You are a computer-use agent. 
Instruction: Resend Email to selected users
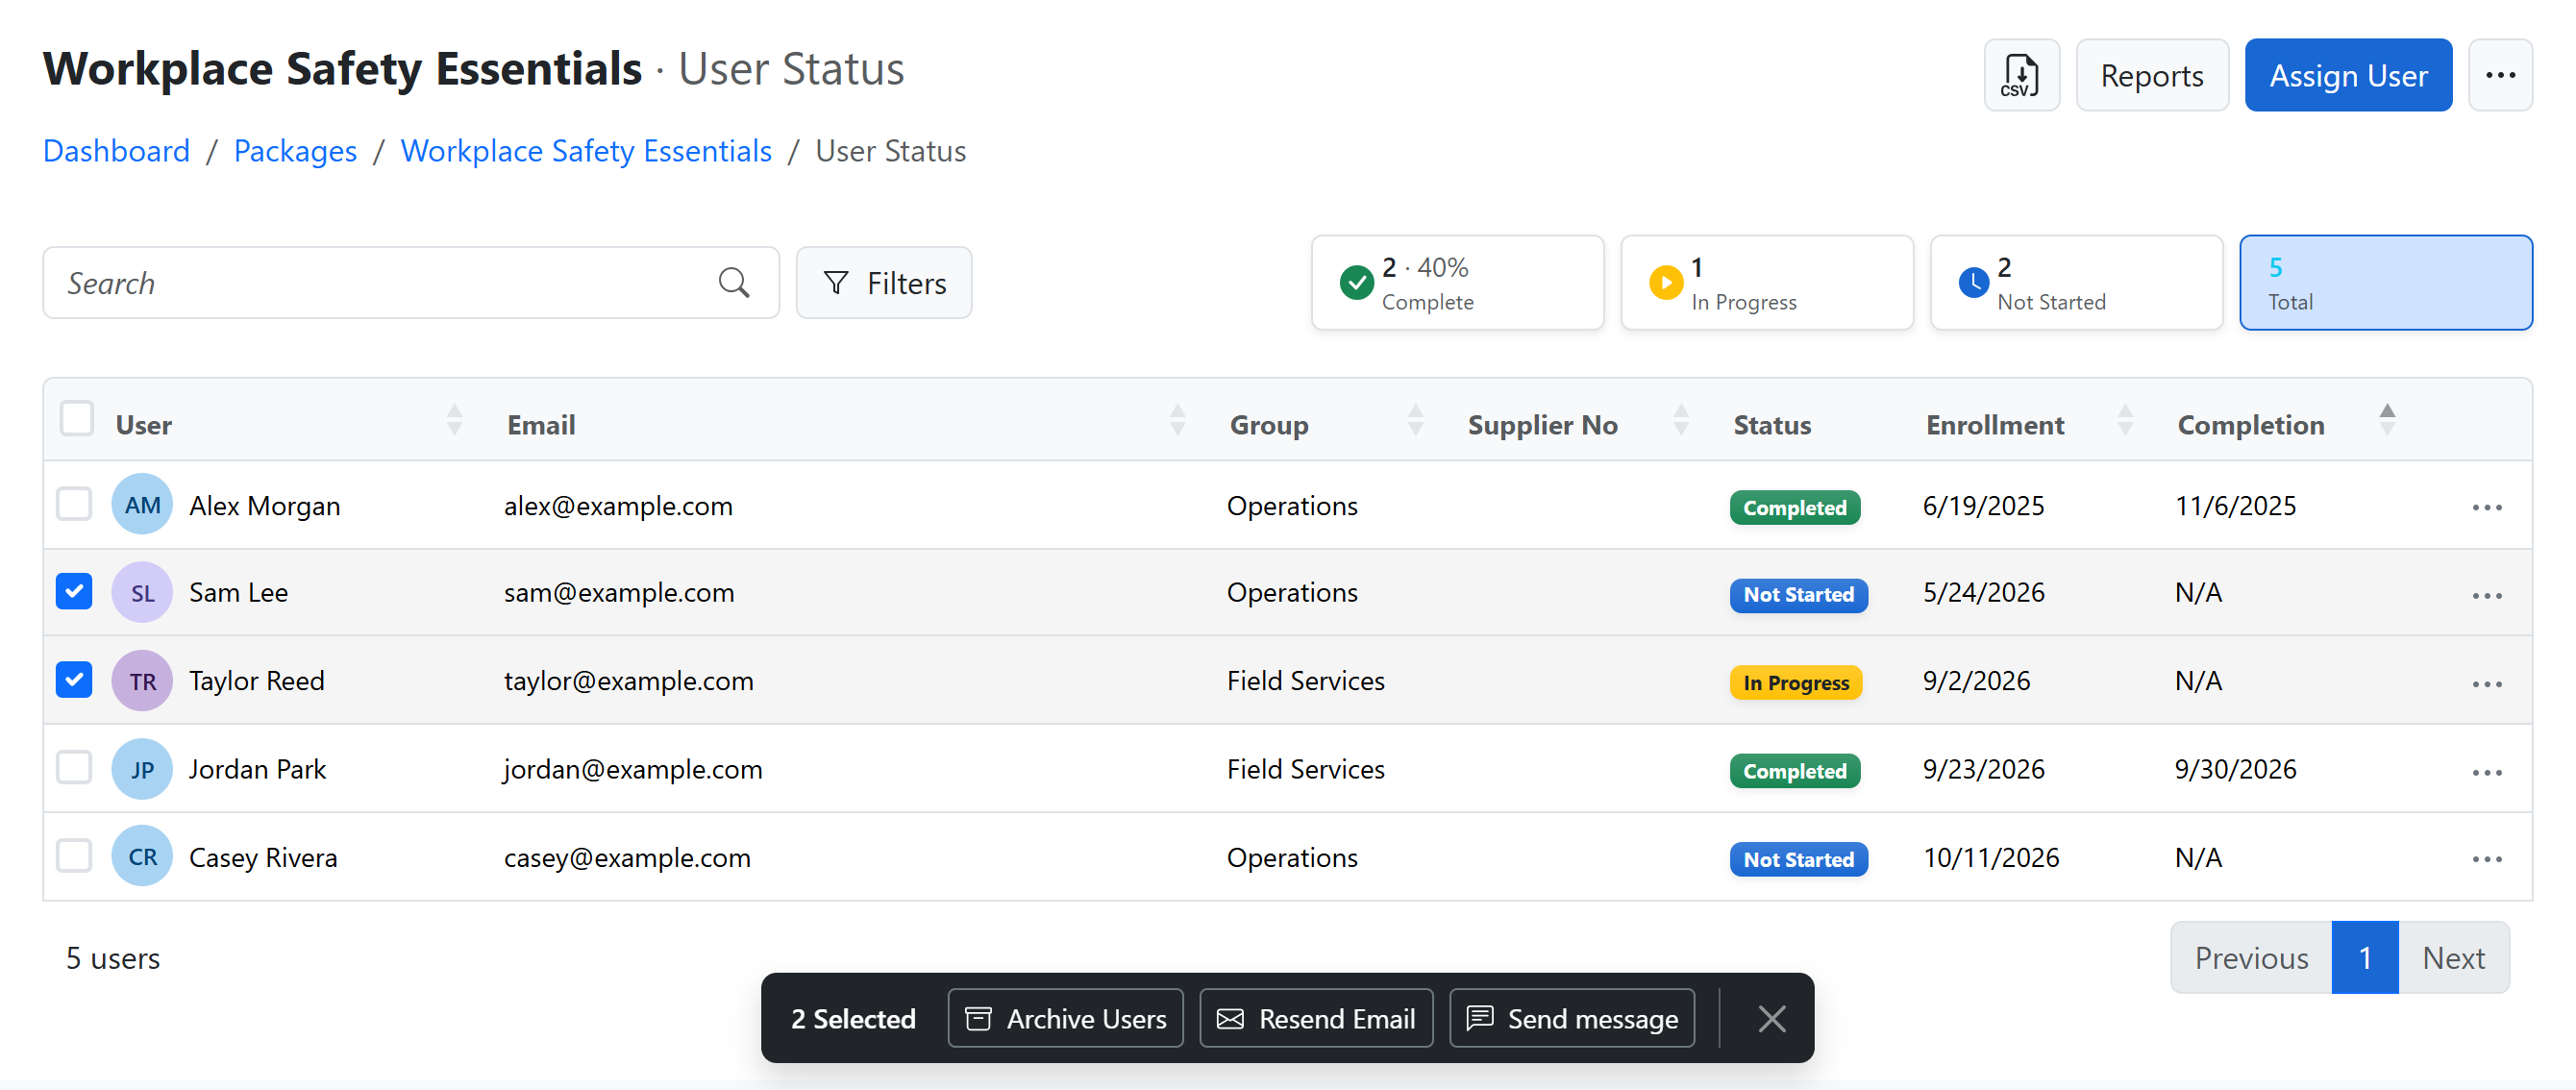(x=1316, y=1019)
